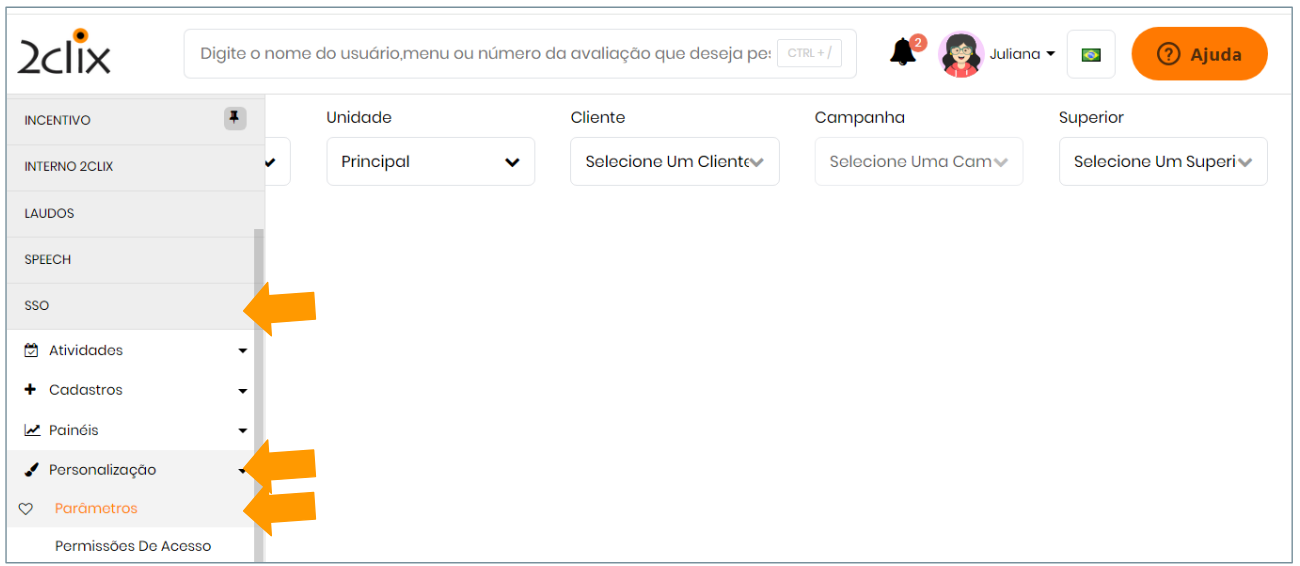Viewport: 1300px width, 566px height.
Task: Click the Painéis chart icon
Action: (32, 430)
